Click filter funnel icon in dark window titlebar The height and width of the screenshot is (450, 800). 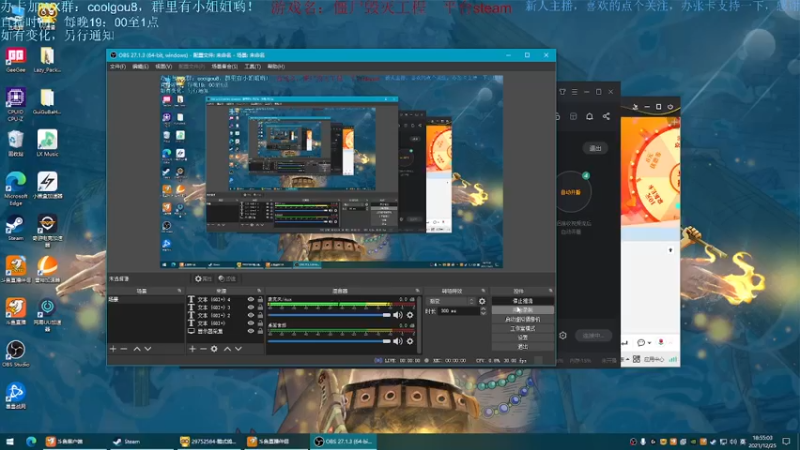[562, 92]
